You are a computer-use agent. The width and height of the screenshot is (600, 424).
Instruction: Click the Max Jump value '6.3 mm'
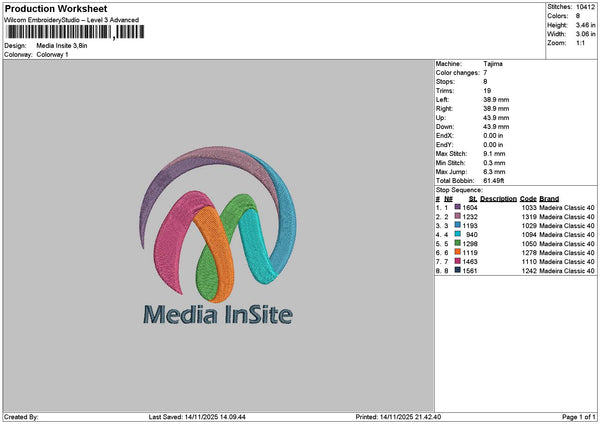point(494,172)
